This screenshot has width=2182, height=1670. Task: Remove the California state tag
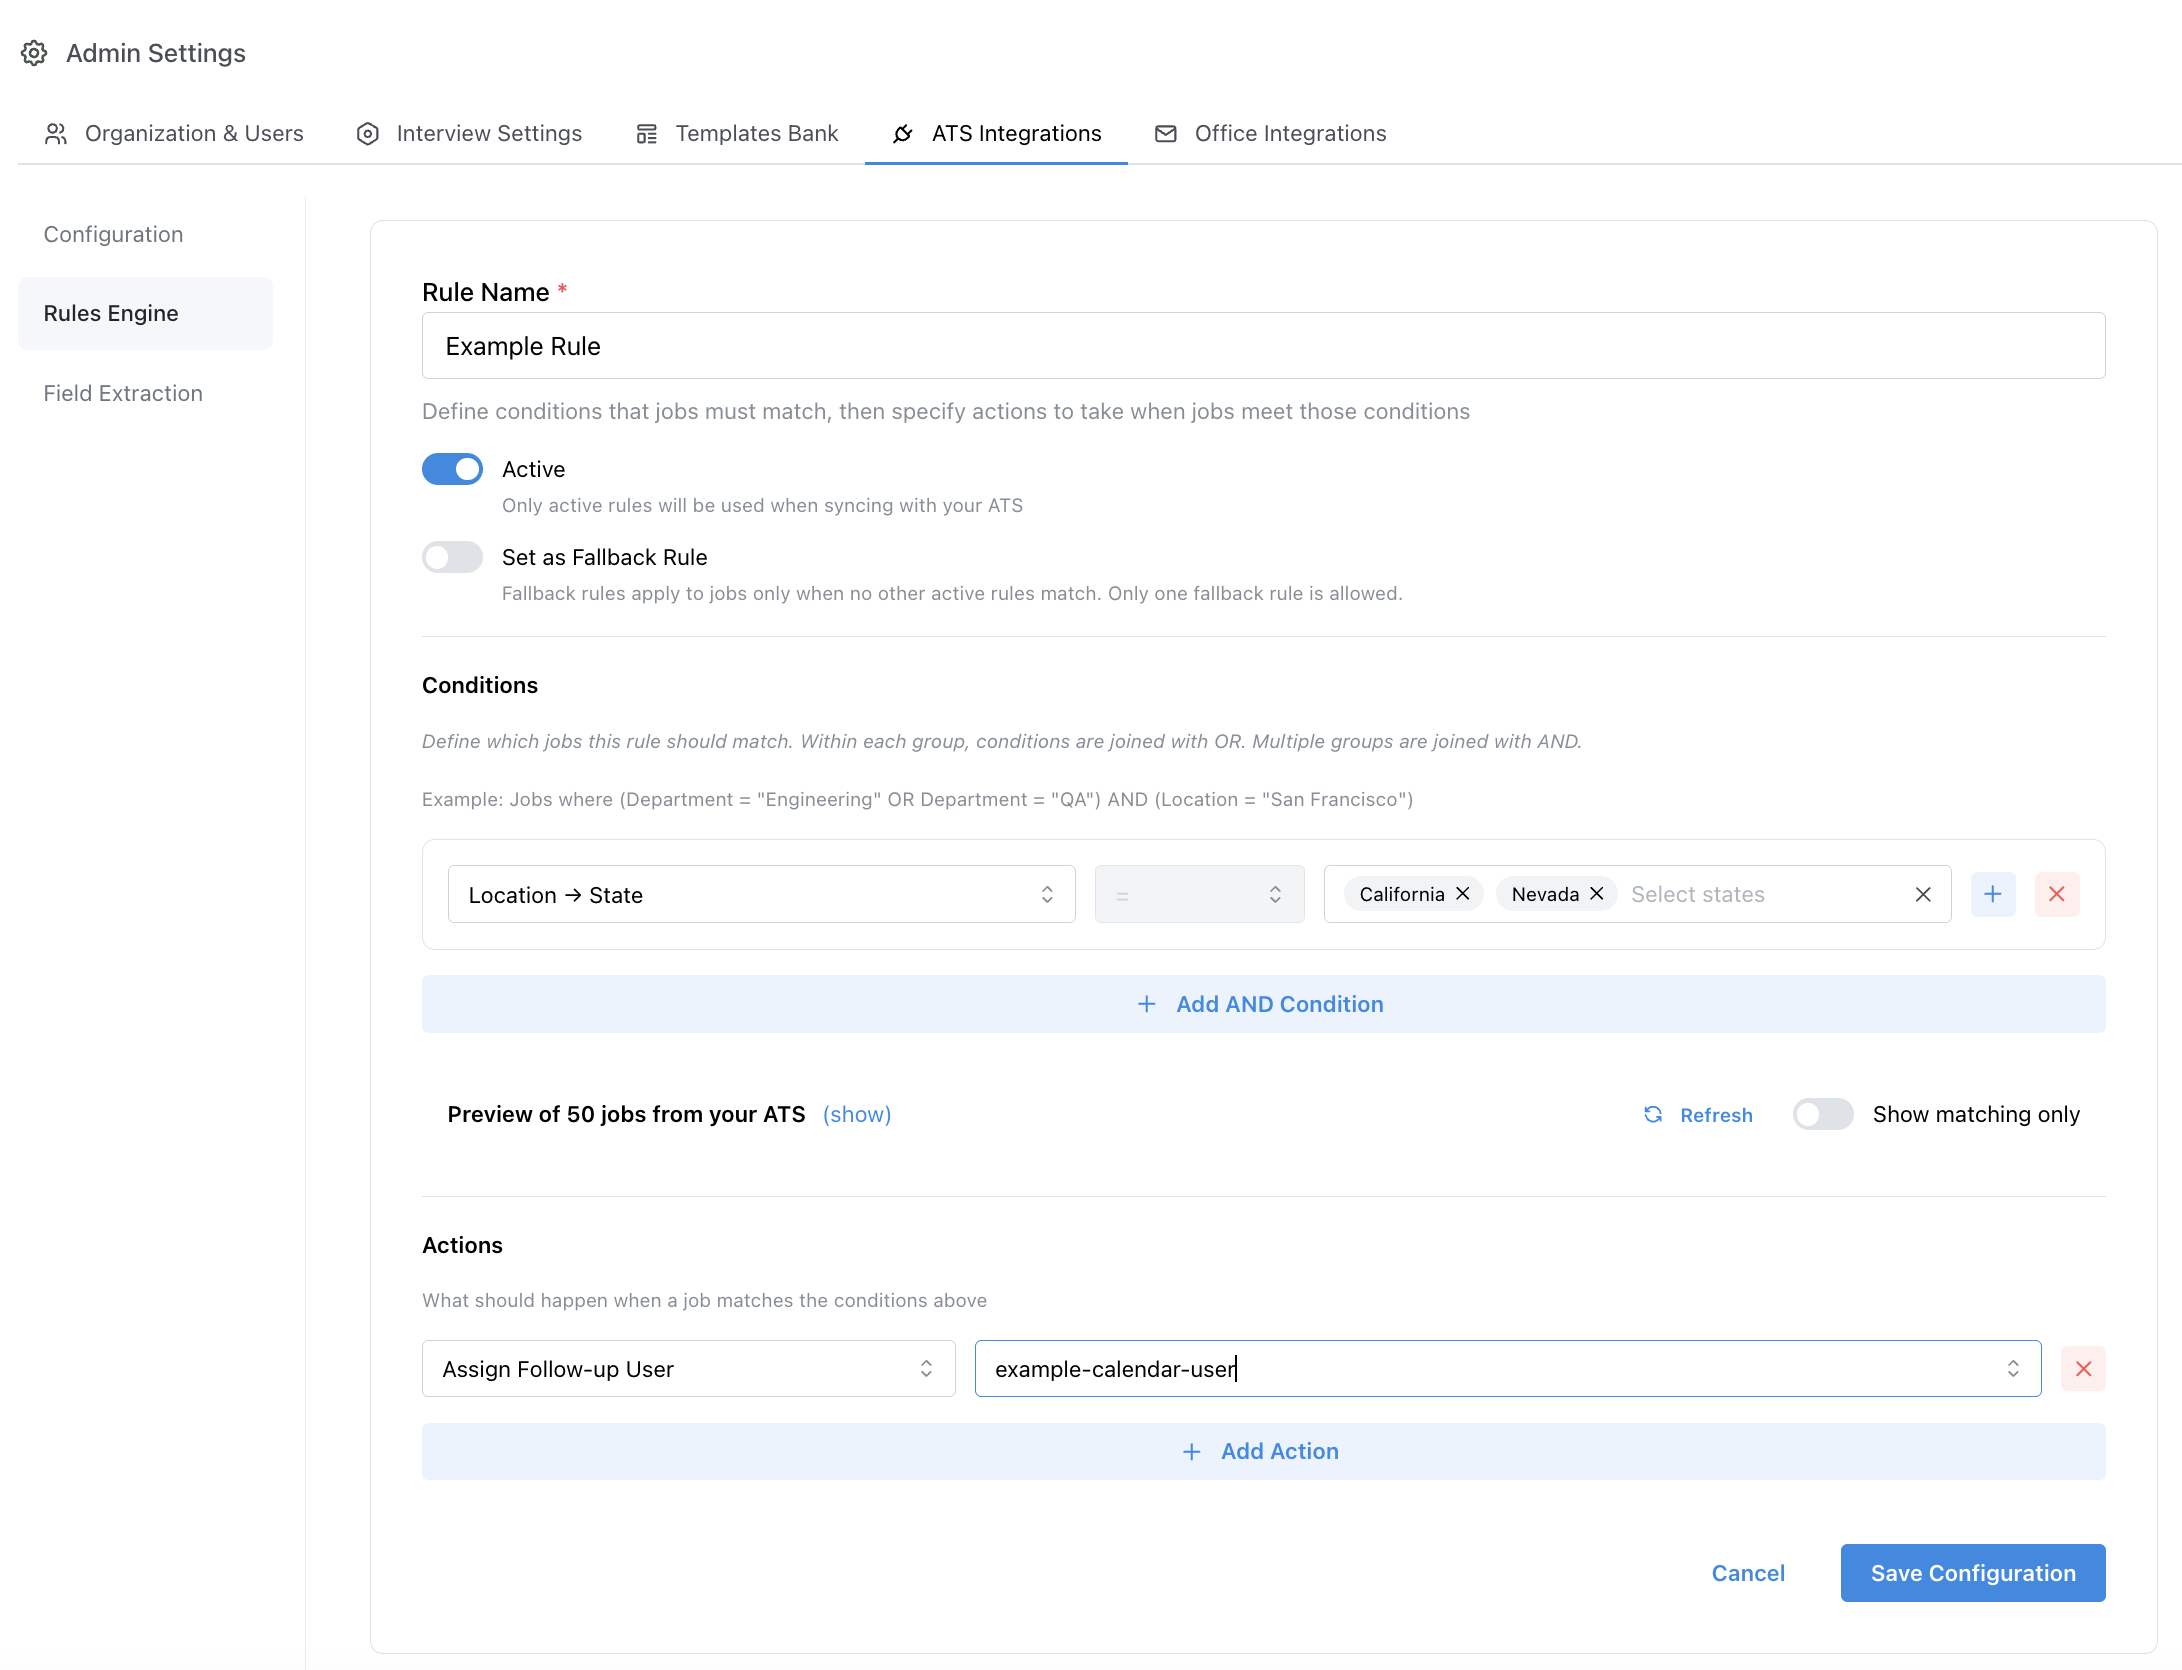1463,893
